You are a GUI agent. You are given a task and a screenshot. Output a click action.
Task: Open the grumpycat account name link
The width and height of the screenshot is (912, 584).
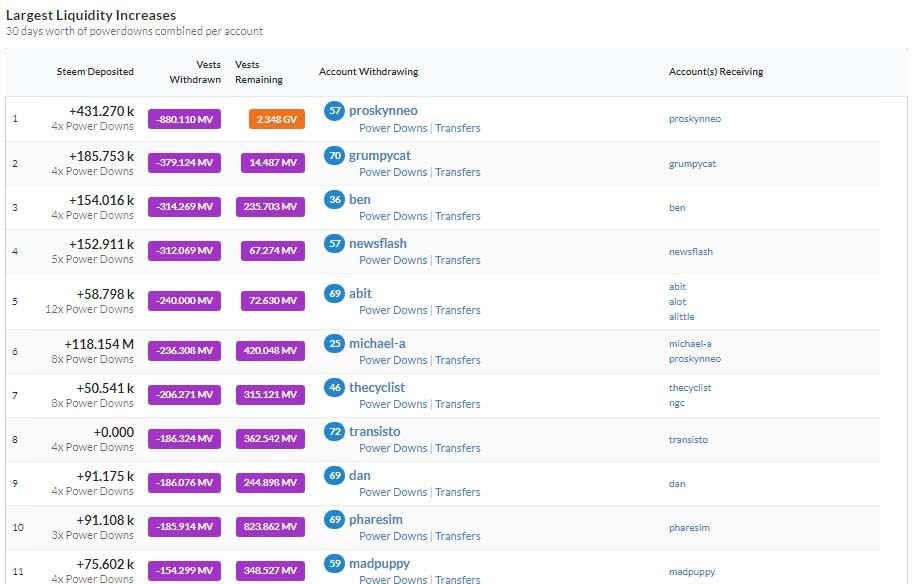click(380, 155)
